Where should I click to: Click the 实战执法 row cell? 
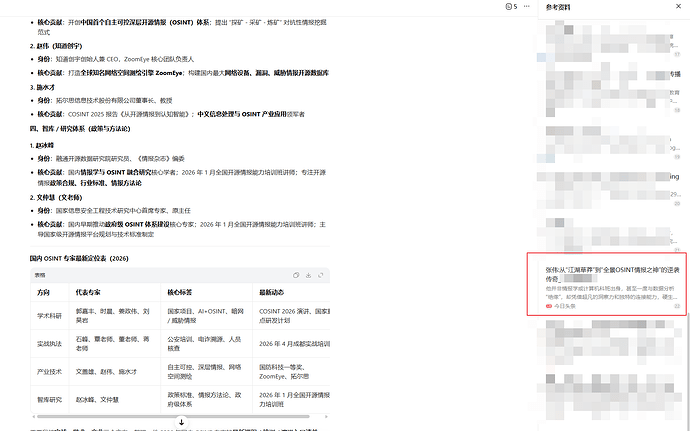[x=49, y=344]
